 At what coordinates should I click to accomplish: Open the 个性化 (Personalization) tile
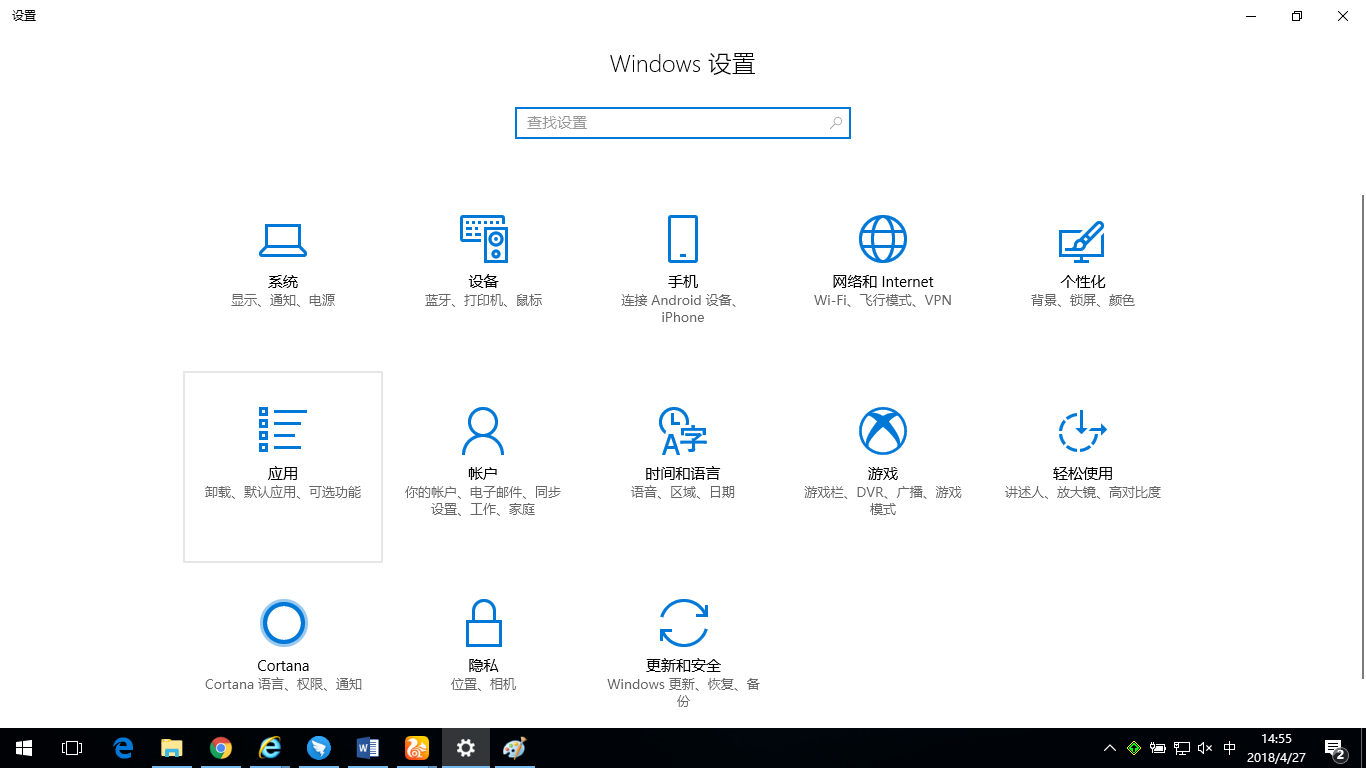[x=1083, y=275]
